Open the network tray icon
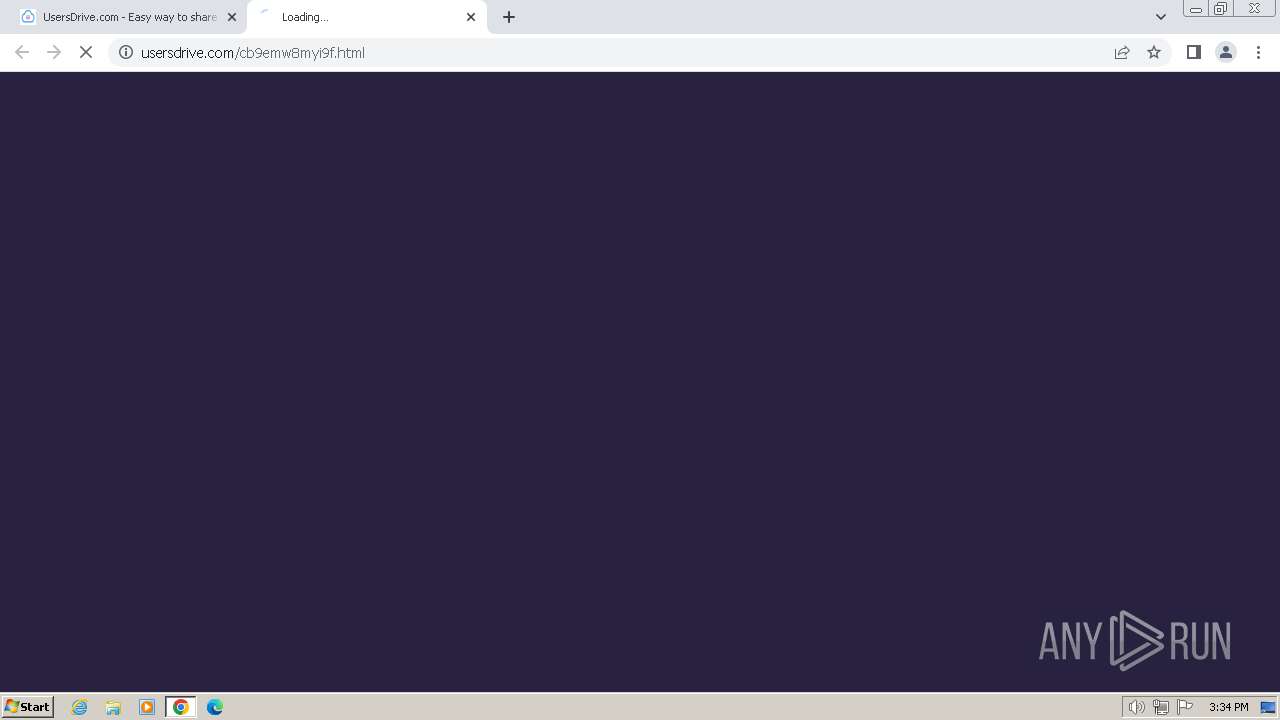Viewport: 1280px width, 720px height. (x=1160, y=707)
